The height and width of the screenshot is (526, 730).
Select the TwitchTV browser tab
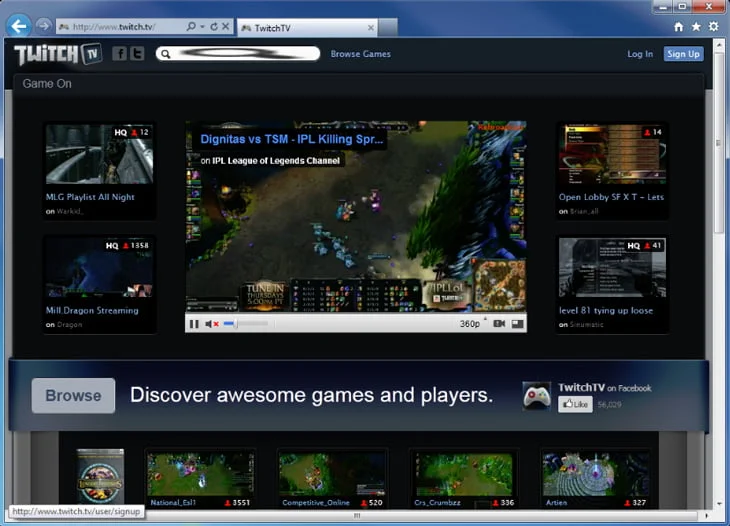[307, 28]
